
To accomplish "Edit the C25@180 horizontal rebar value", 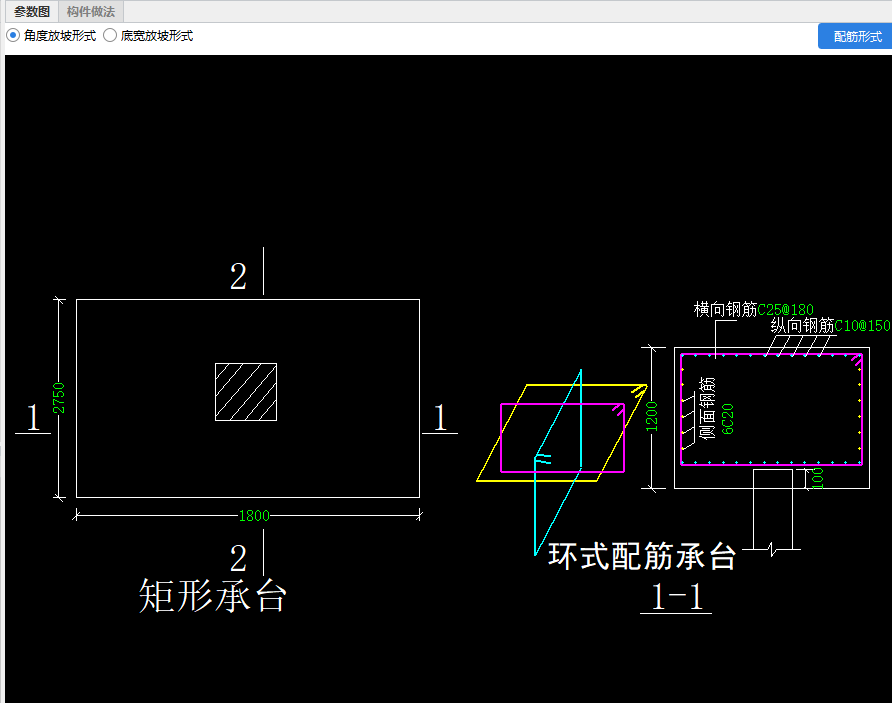I will [x=786, y=310].
